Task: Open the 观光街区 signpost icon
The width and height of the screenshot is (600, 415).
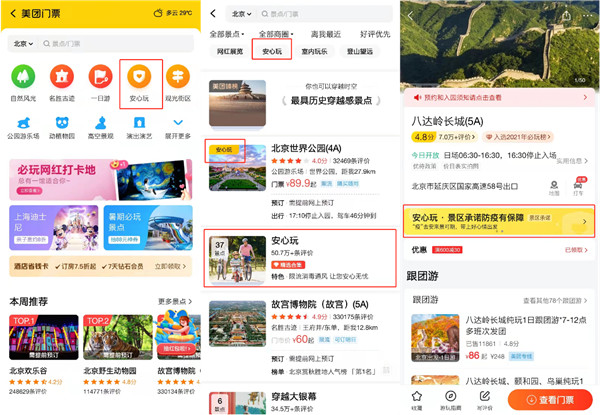Action: [x=177, y=77]
